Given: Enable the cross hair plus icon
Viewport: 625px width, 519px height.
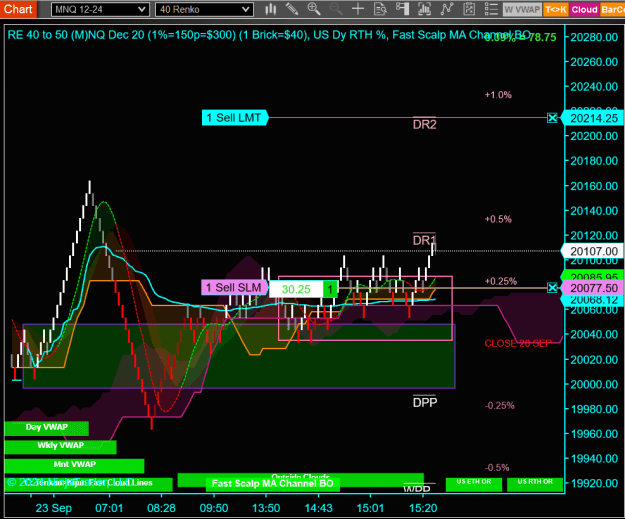Looking at the screenshot, I should (358, 9).
